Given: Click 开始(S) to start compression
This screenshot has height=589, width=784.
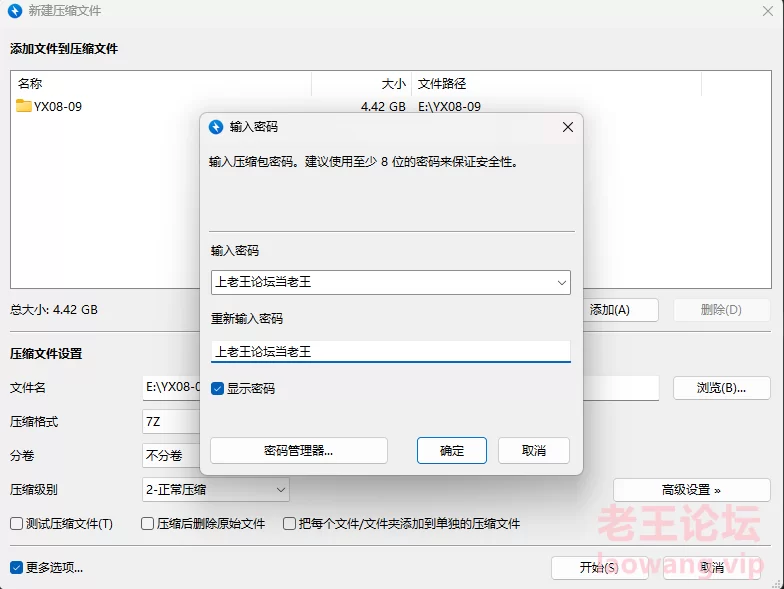Looking at the screenshot, I should [600, 568].
